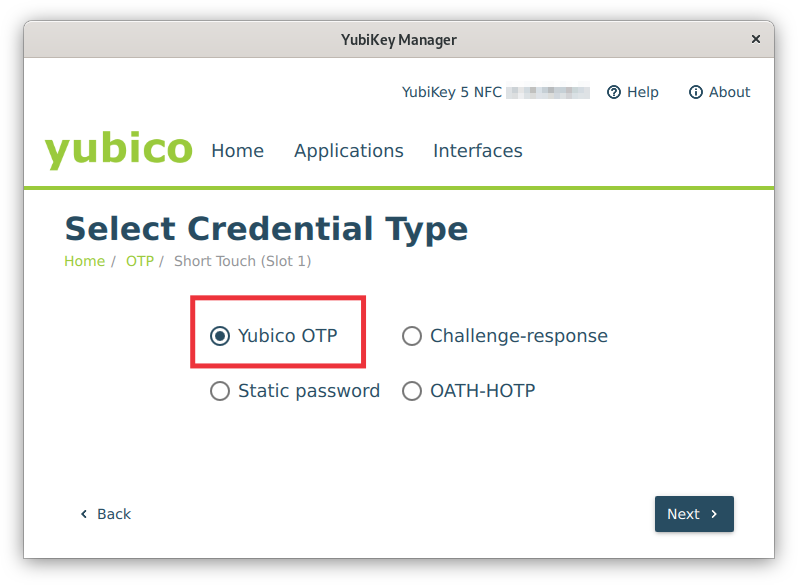Viewport: 798px width, 585px height.
Task: Click the OTP breadcrumb link
Action: (x=139, y=261)
